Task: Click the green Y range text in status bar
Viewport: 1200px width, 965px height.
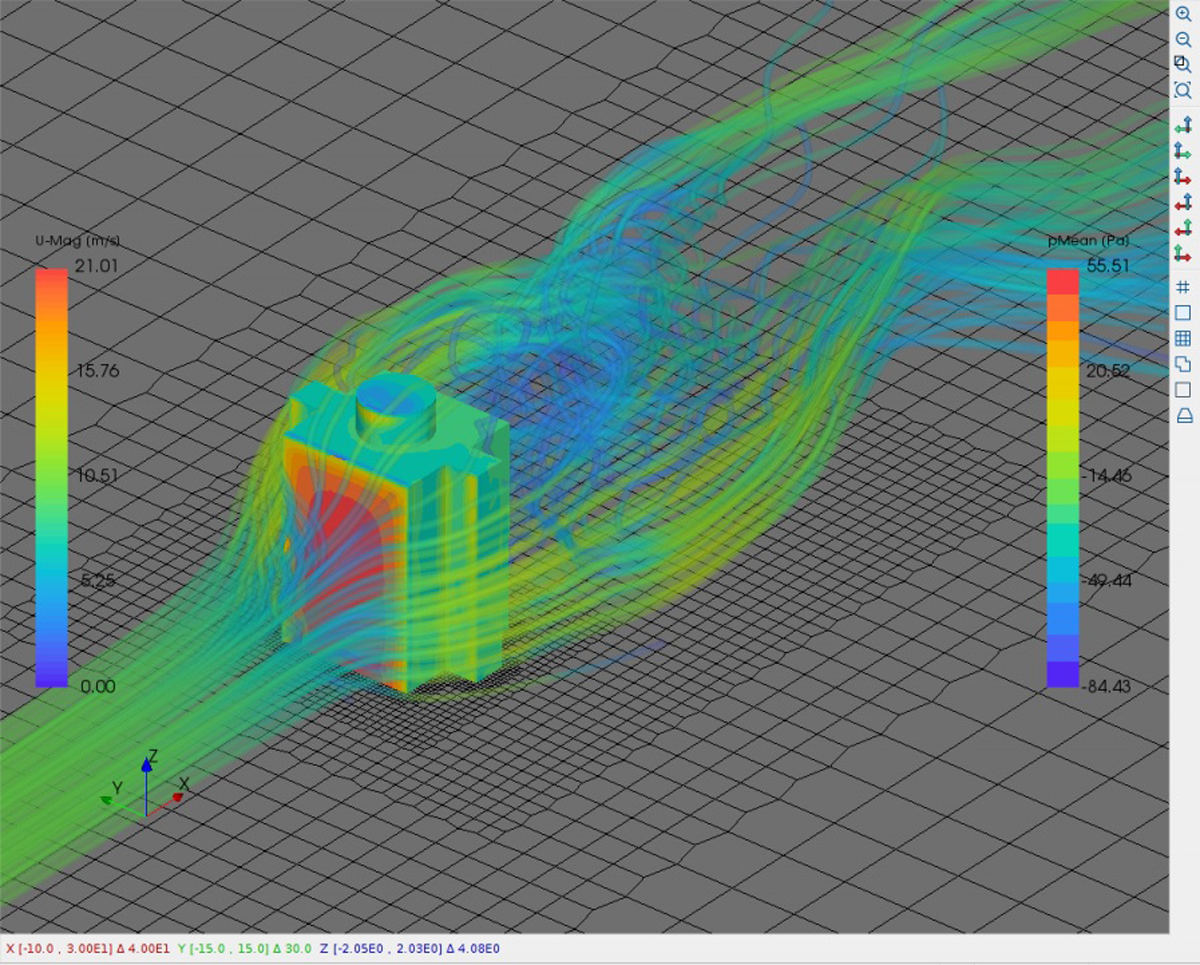Action: tap(245, 948)
